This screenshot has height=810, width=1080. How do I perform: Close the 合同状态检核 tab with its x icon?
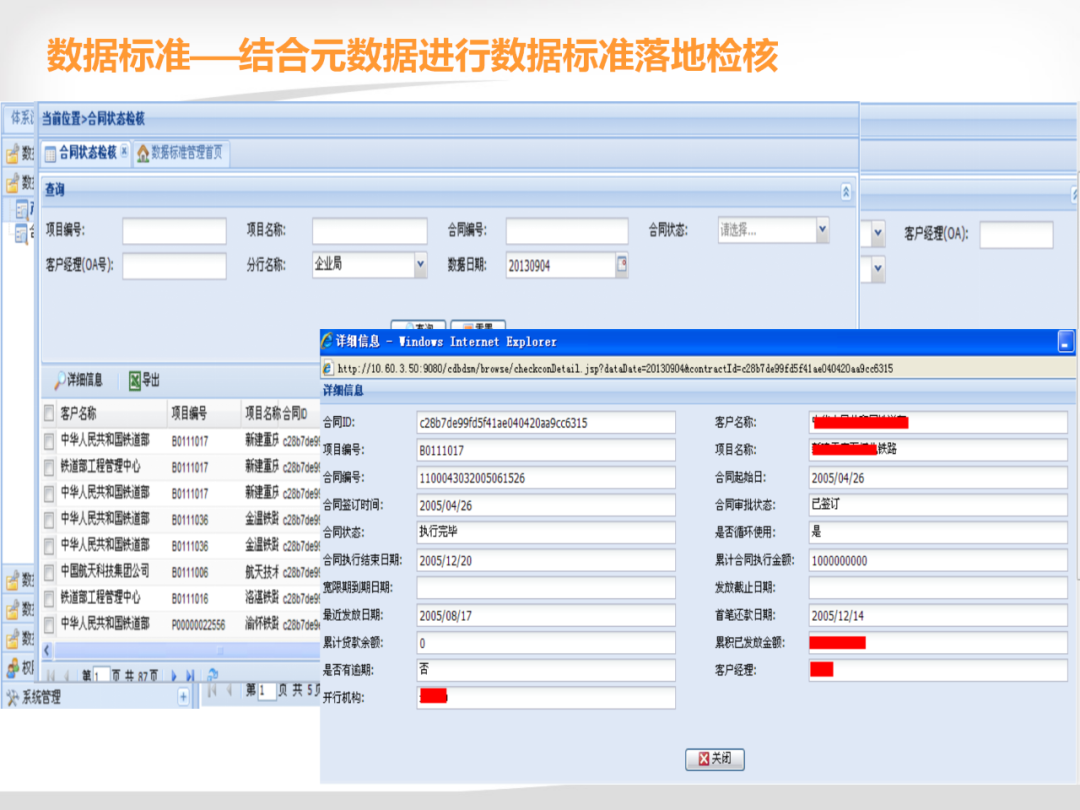124,152
